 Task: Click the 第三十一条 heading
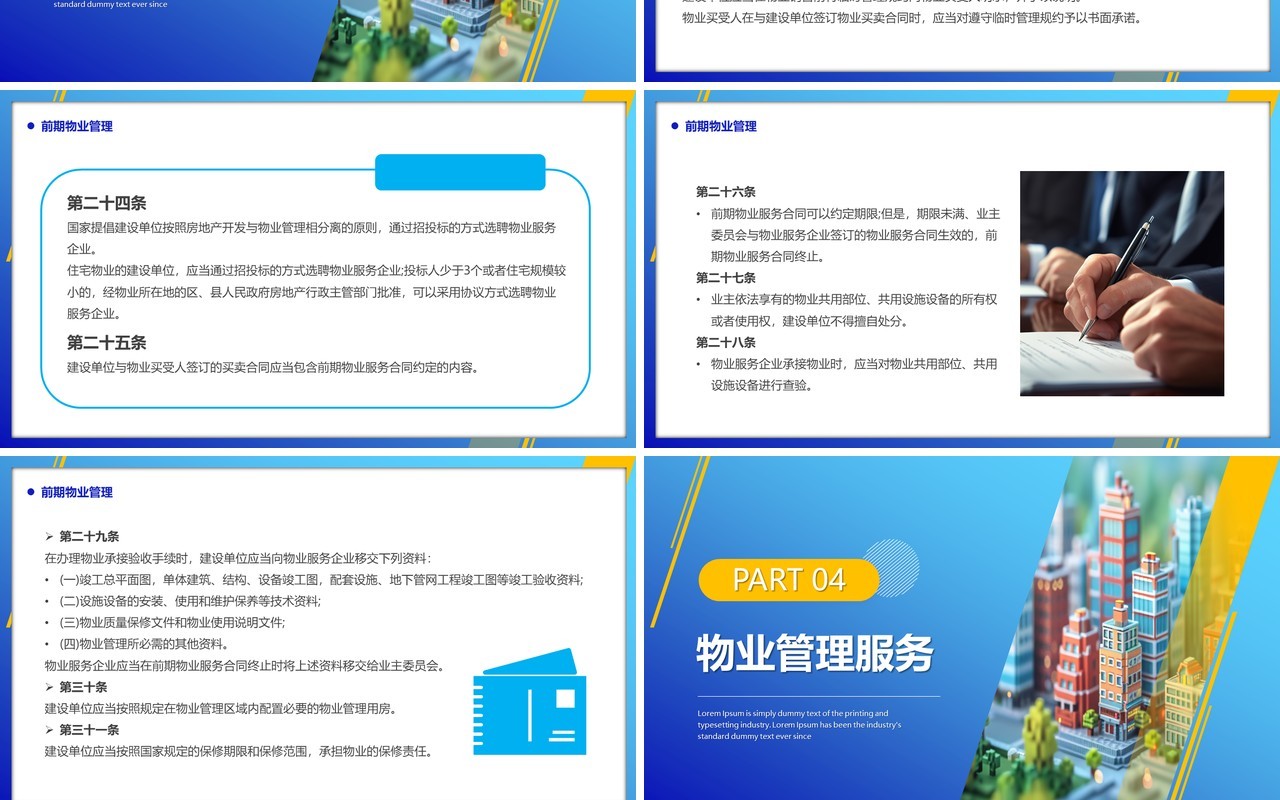click(x=89, y=730)
